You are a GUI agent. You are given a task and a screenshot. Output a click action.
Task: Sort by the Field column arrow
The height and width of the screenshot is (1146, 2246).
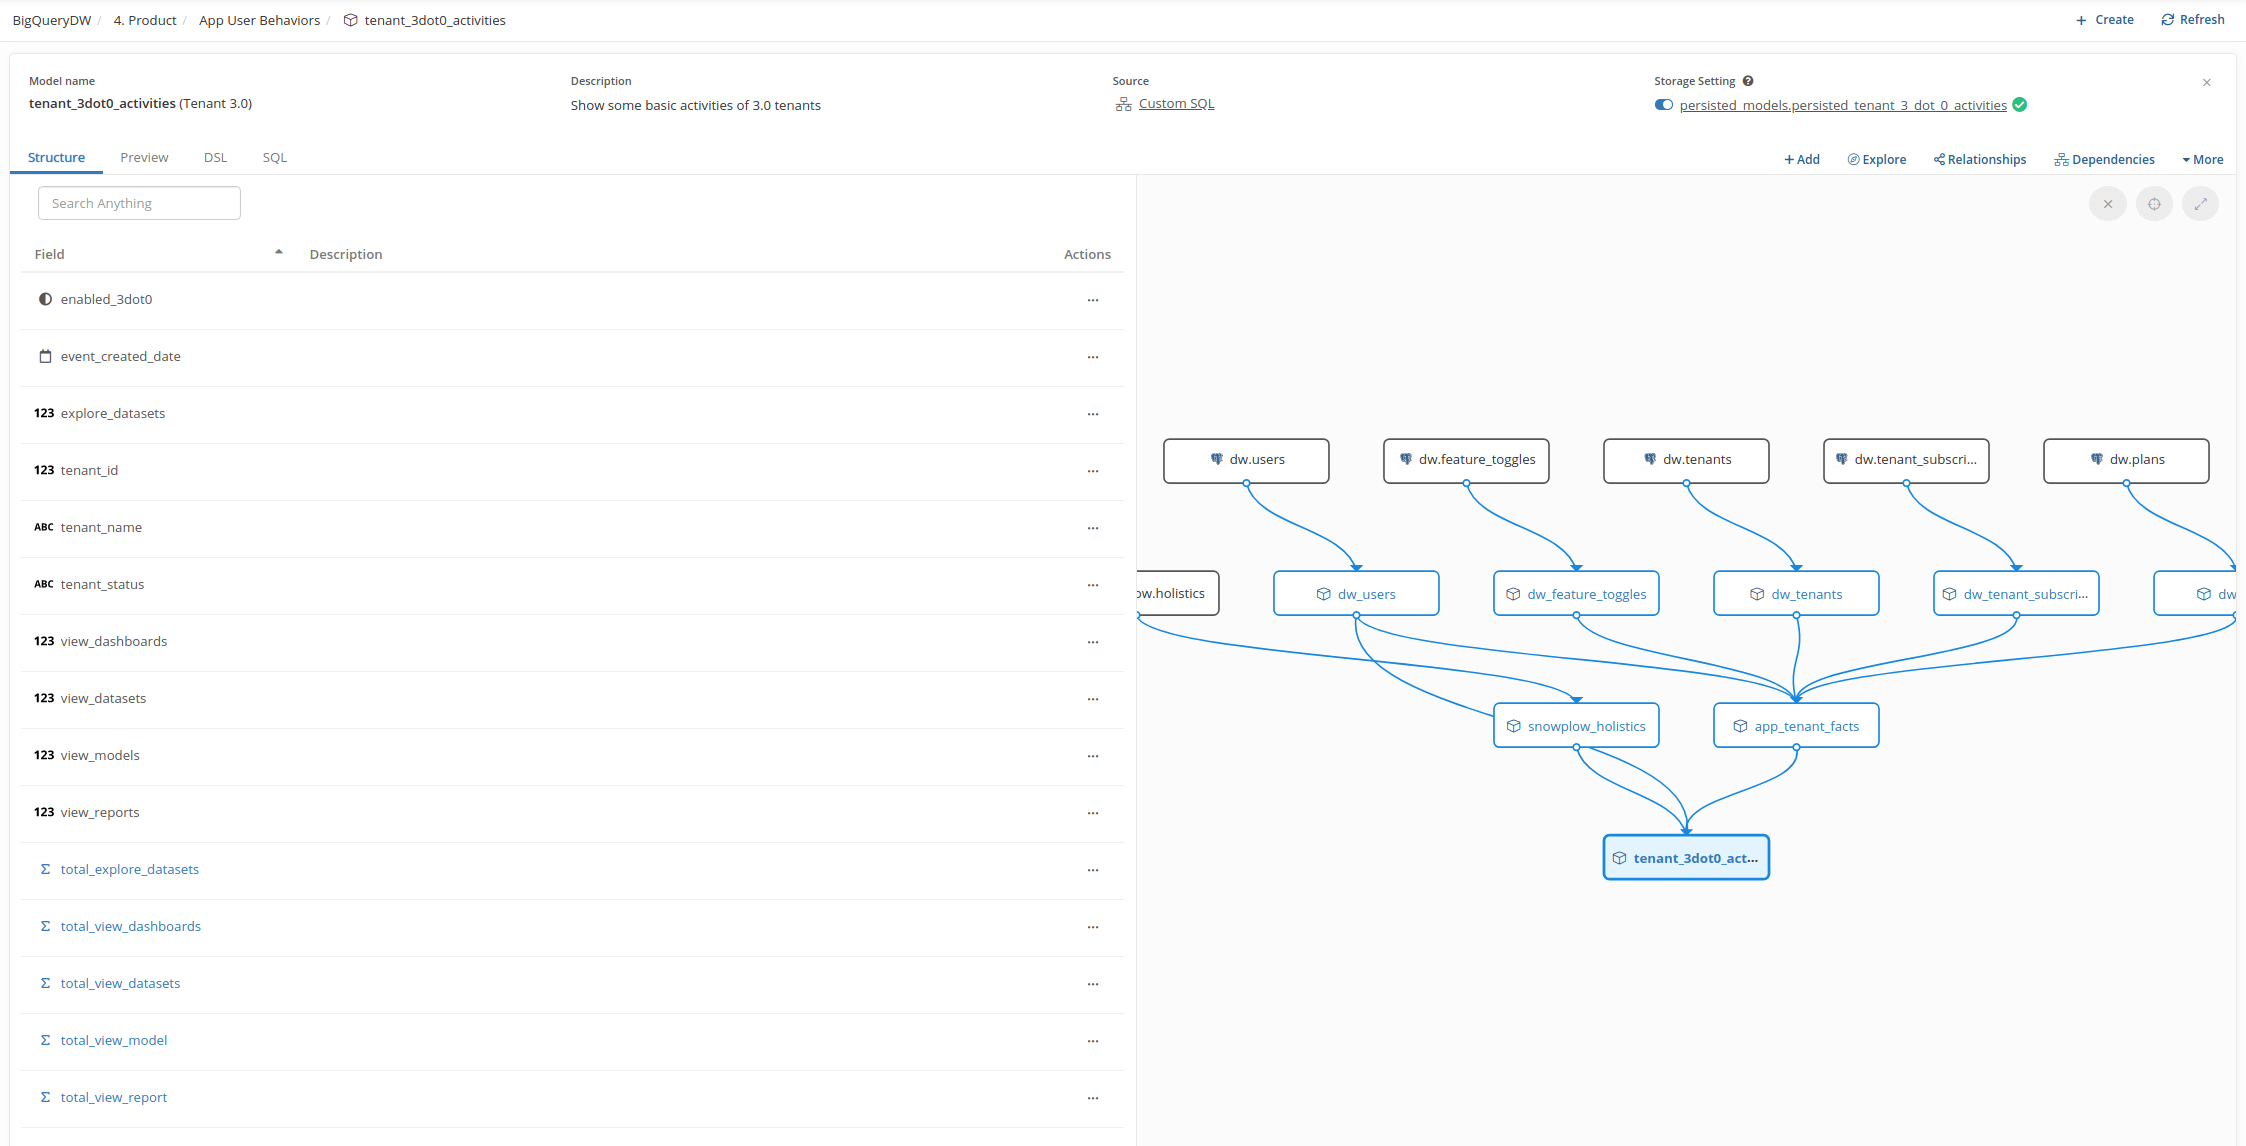tap(279, 253)
